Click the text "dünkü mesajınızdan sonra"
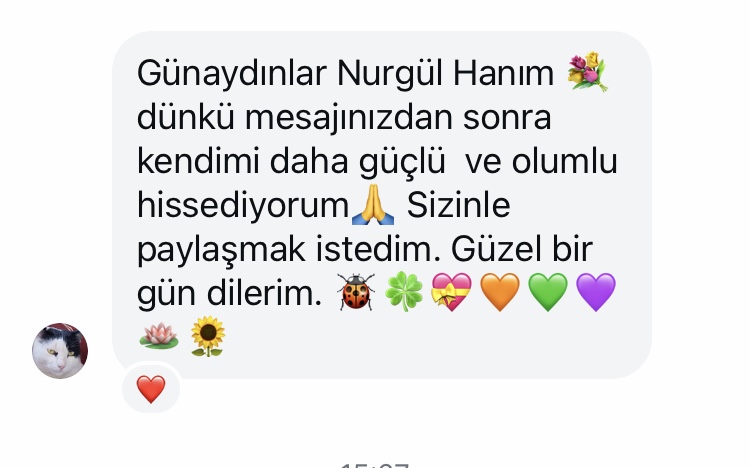 pyautogui.click(x=344, y=117)
